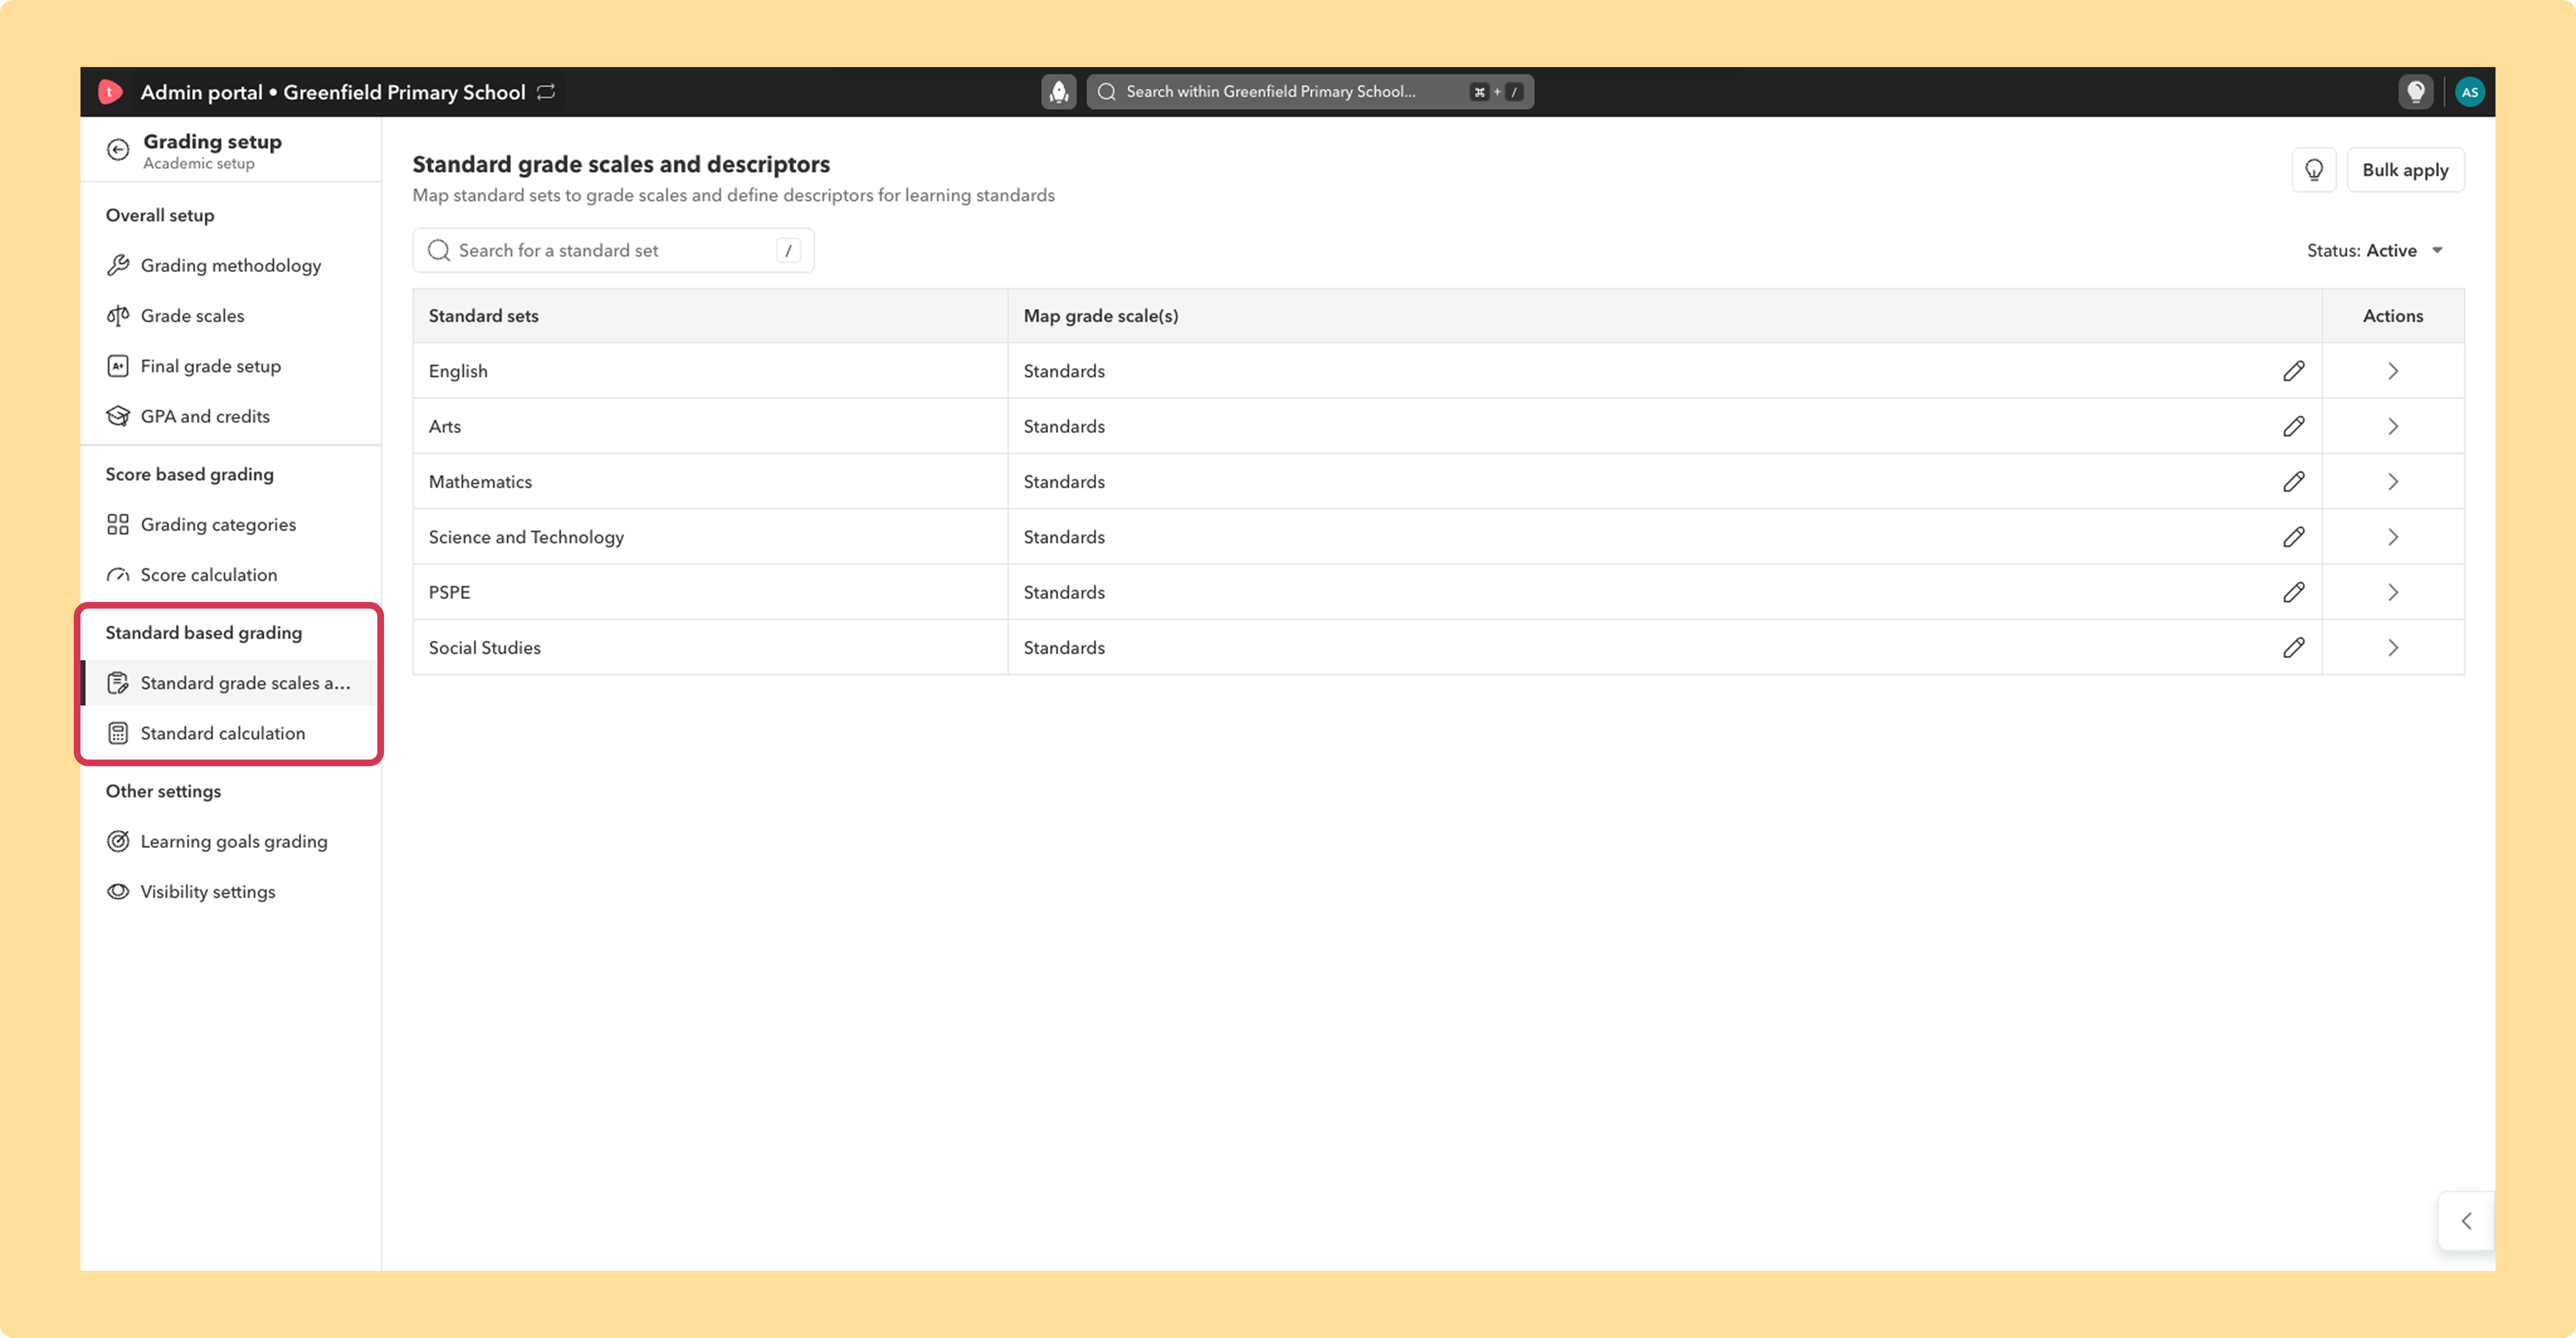Expand the English row chevron
The height and width of the screenshot is (1338, 2576).
point(2393,371)
